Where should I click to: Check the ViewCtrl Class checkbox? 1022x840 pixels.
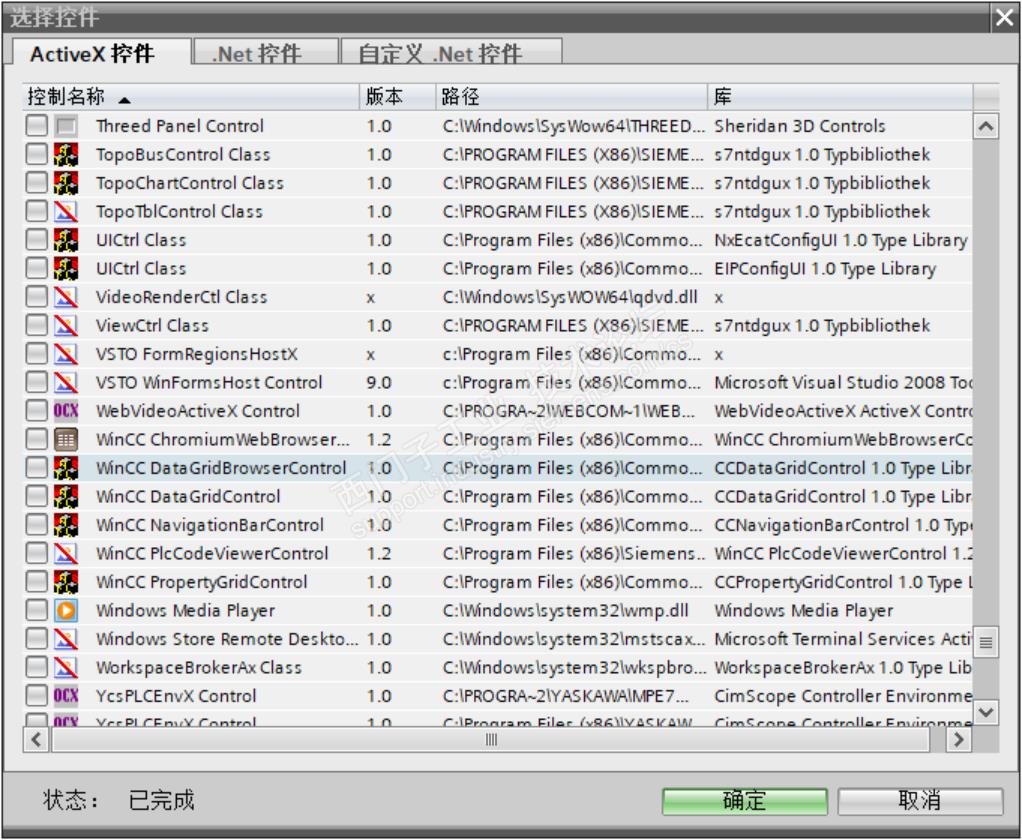[x=36, y=326]
